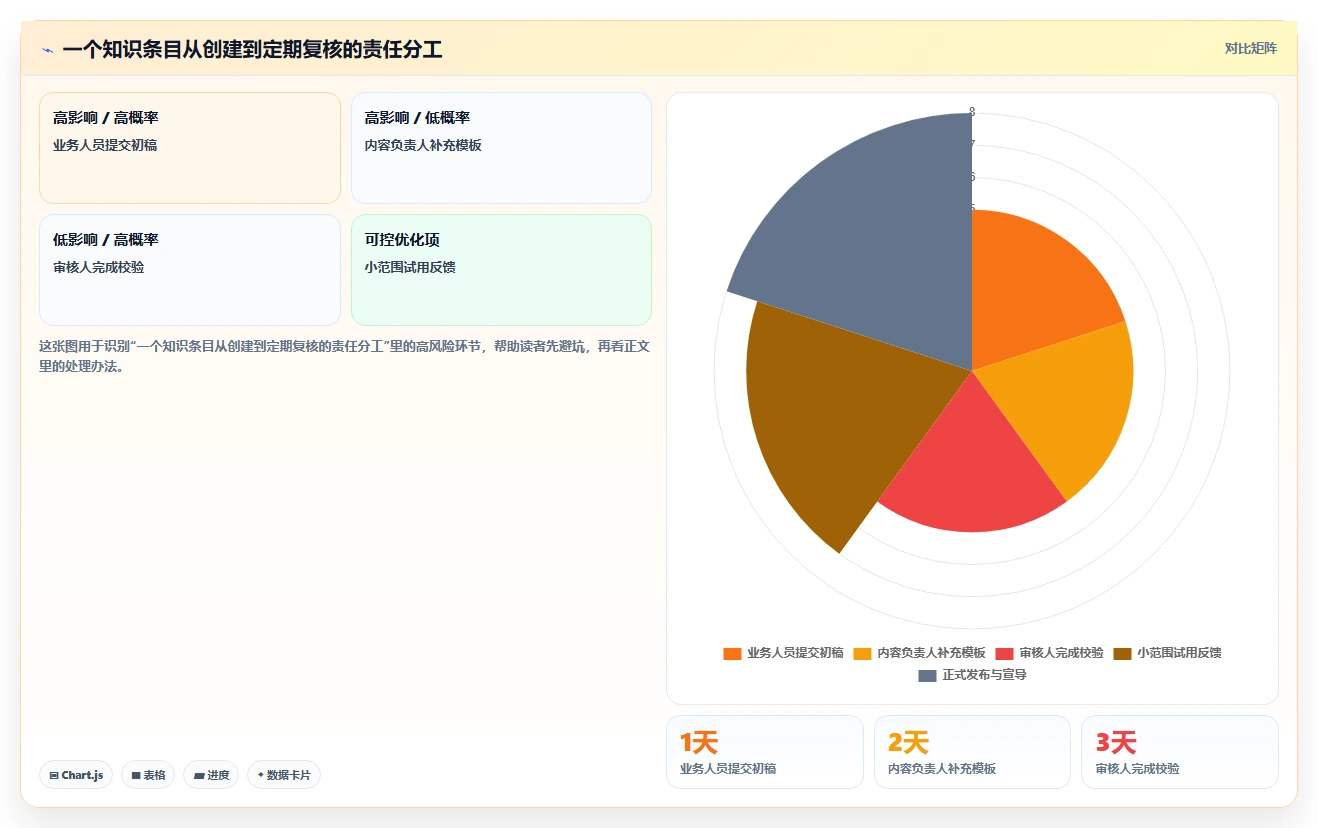
Task: Click the radial axis label 8
Action: pos(971,112)
